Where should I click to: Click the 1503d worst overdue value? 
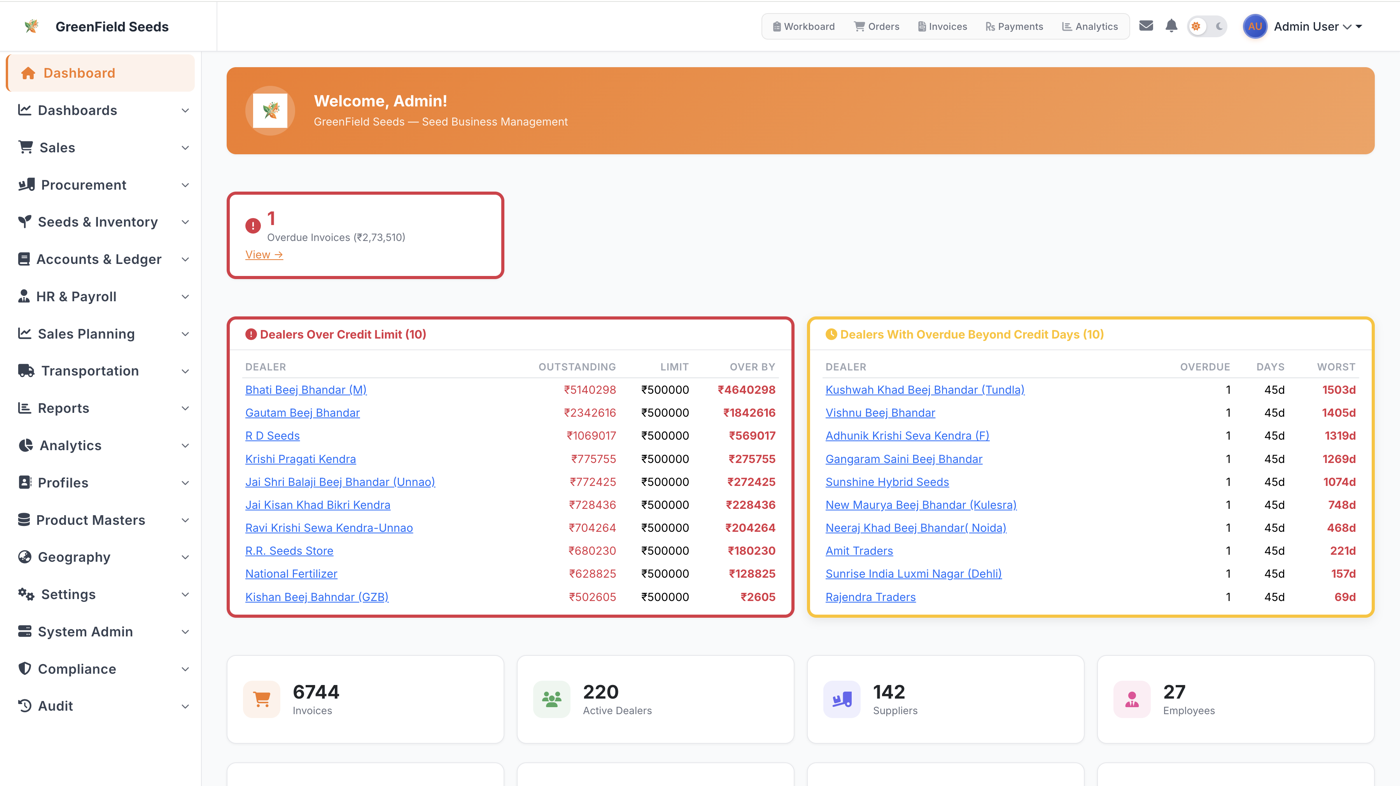point(1339,390)
